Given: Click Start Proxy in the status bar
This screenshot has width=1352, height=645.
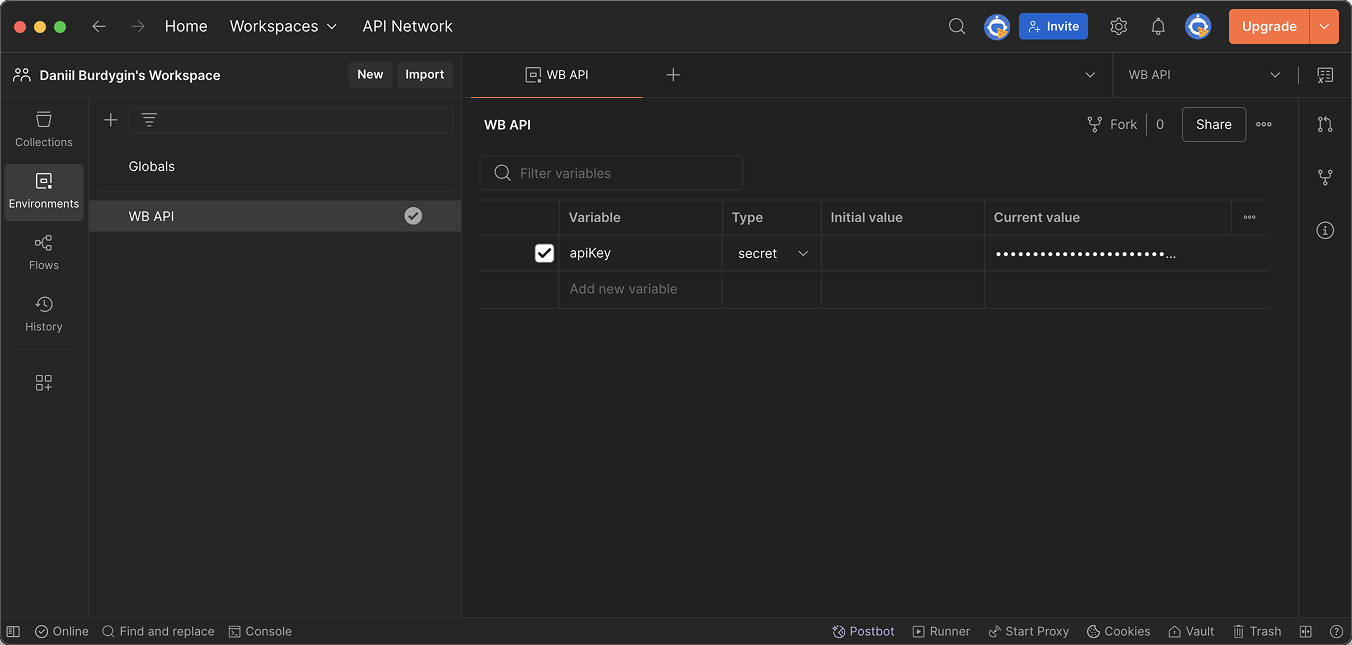Looking at the screenshot, I should click(x=1029, y=631).
